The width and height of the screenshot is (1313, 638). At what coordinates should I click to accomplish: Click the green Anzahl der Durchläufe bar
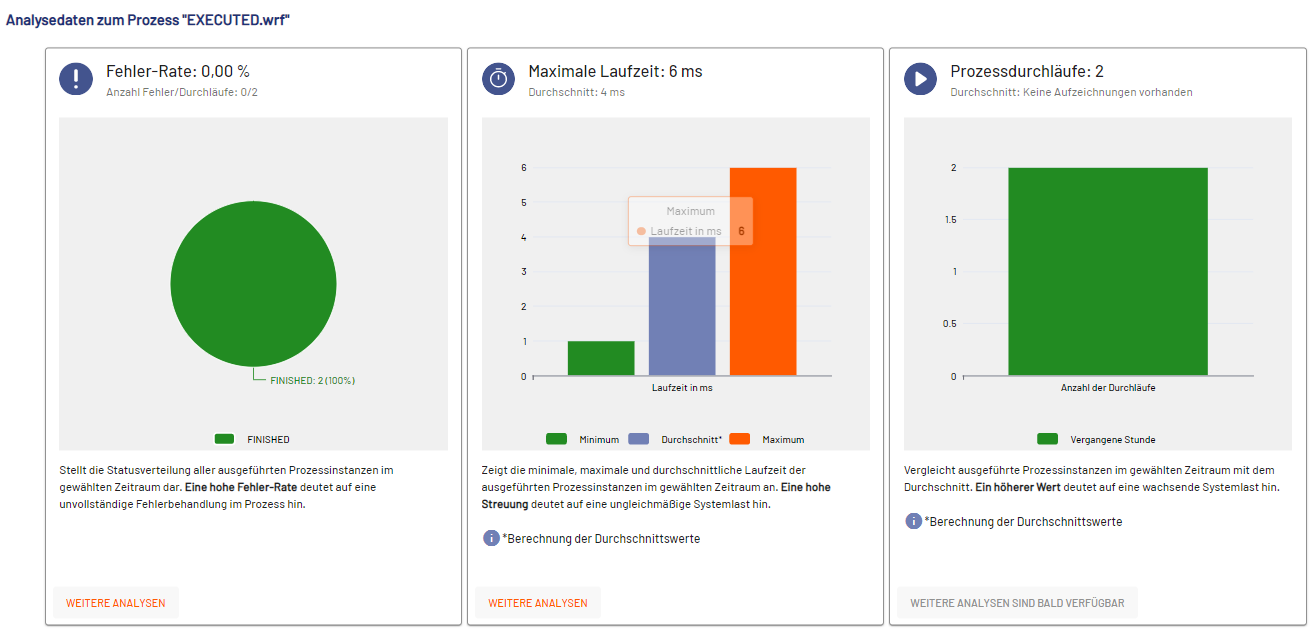(1108, 272)
